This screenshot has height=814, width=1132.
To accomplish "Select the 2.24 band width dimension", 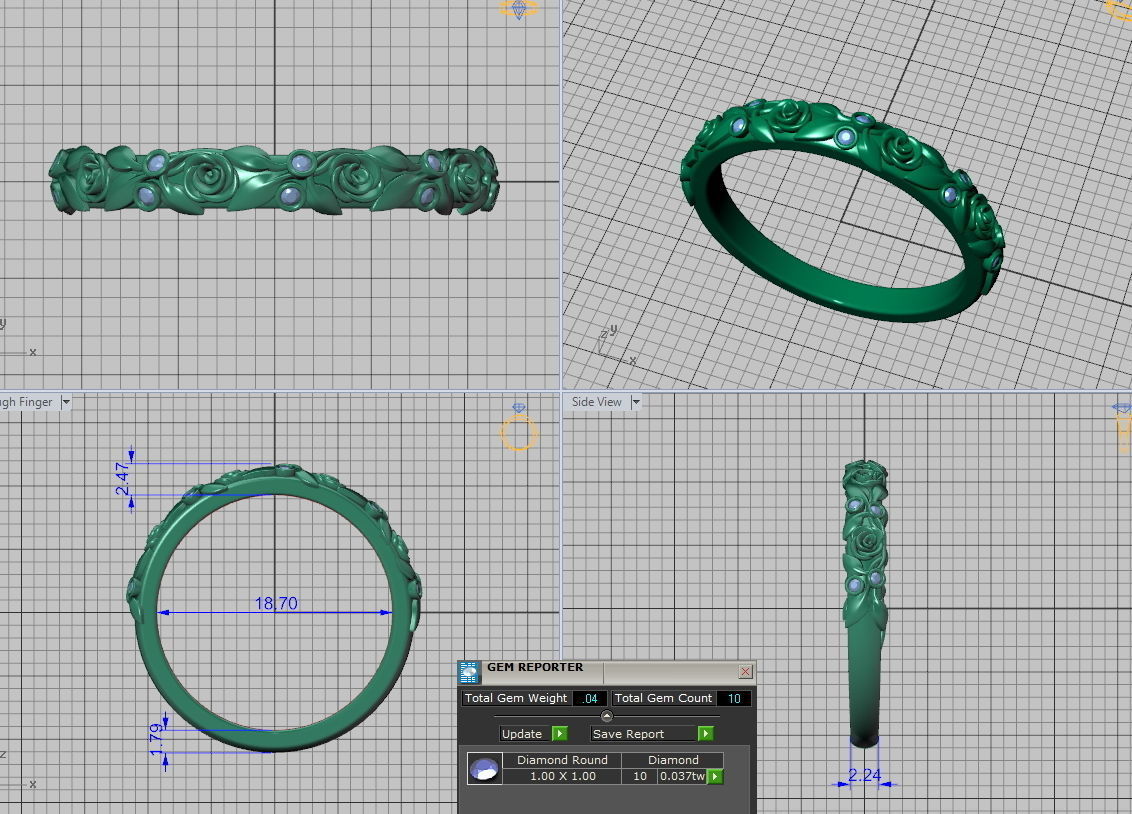I will pos(864,775).
